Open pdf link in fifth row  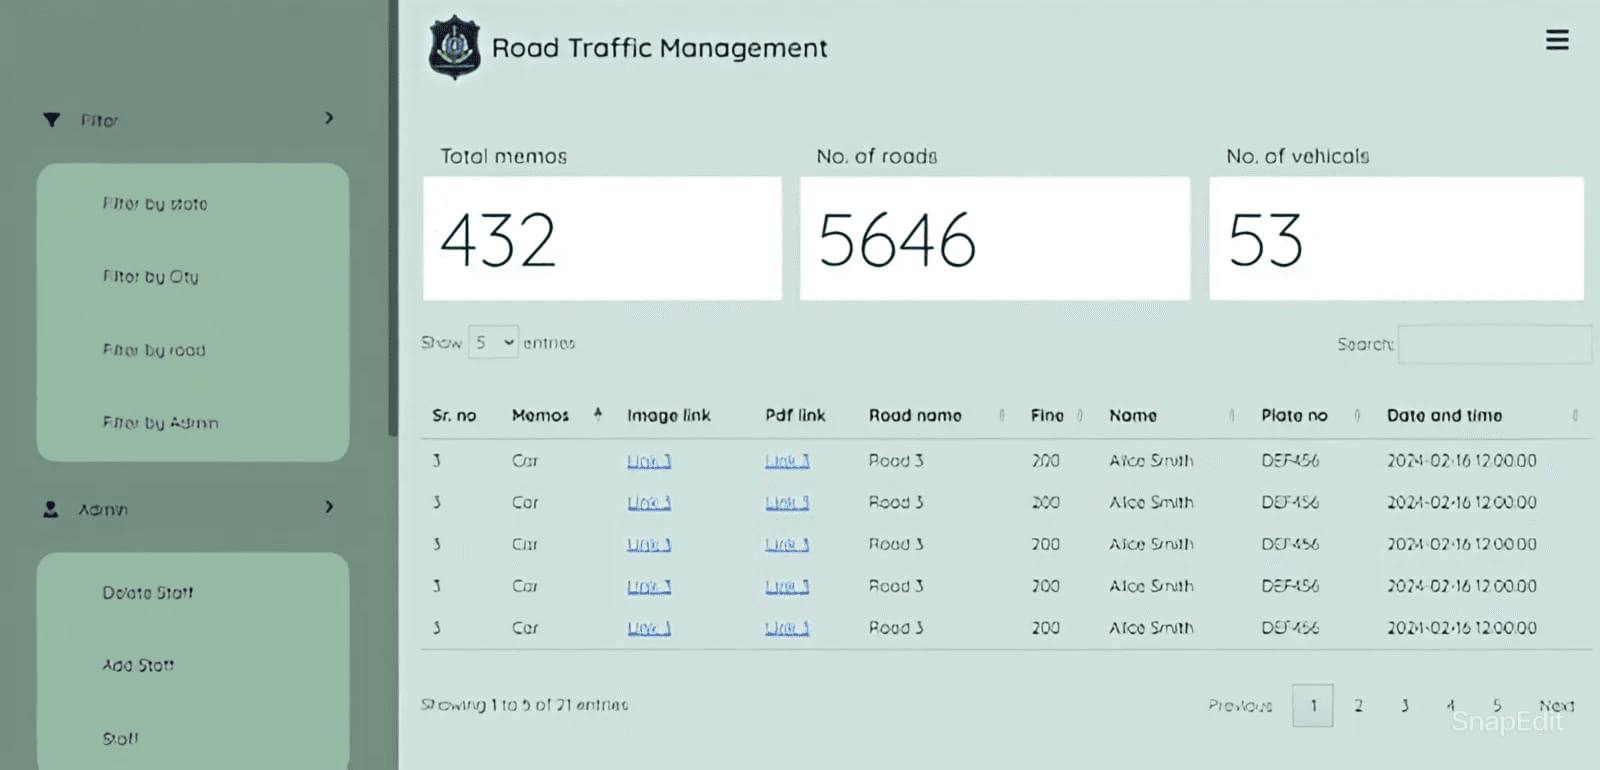[x=787, y=629]
